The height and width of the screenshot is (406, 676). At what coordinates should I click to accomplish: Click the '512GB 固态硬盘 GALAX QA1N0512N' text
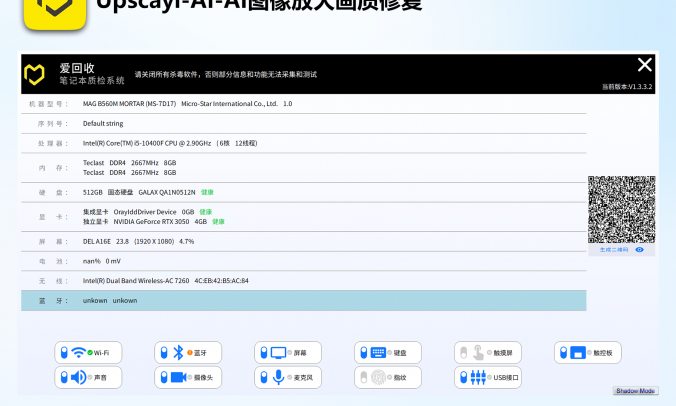pyautogui.click(x=139, y=192)
